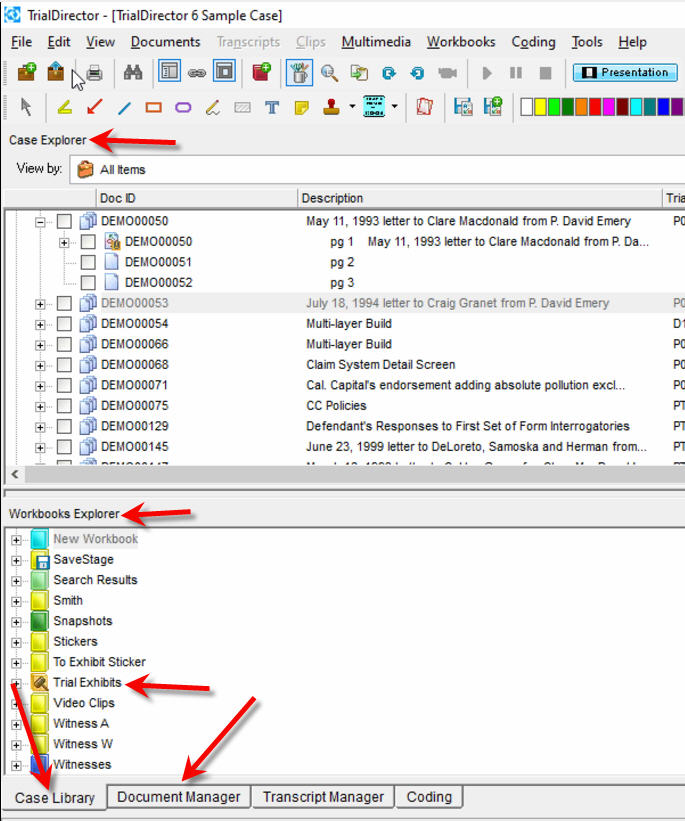Click the Description column header
Viewport: 685px width, 821px height.
pos(480,198)
